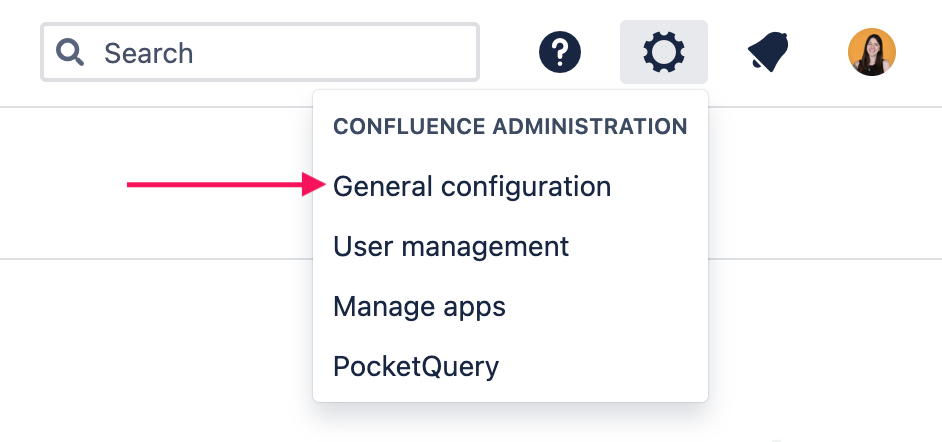This screenshot has height=442, width=942.
Task: Click the red arrow pointing at General configuration
Action: click(220, 185)
